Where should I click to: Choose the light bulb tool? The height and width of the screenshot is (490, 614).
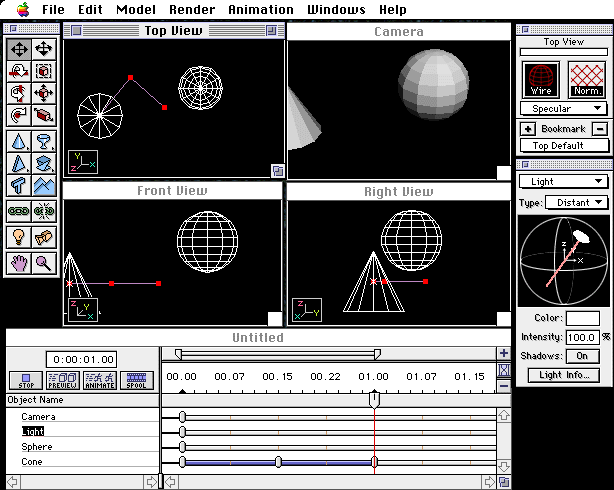(18, 237)
